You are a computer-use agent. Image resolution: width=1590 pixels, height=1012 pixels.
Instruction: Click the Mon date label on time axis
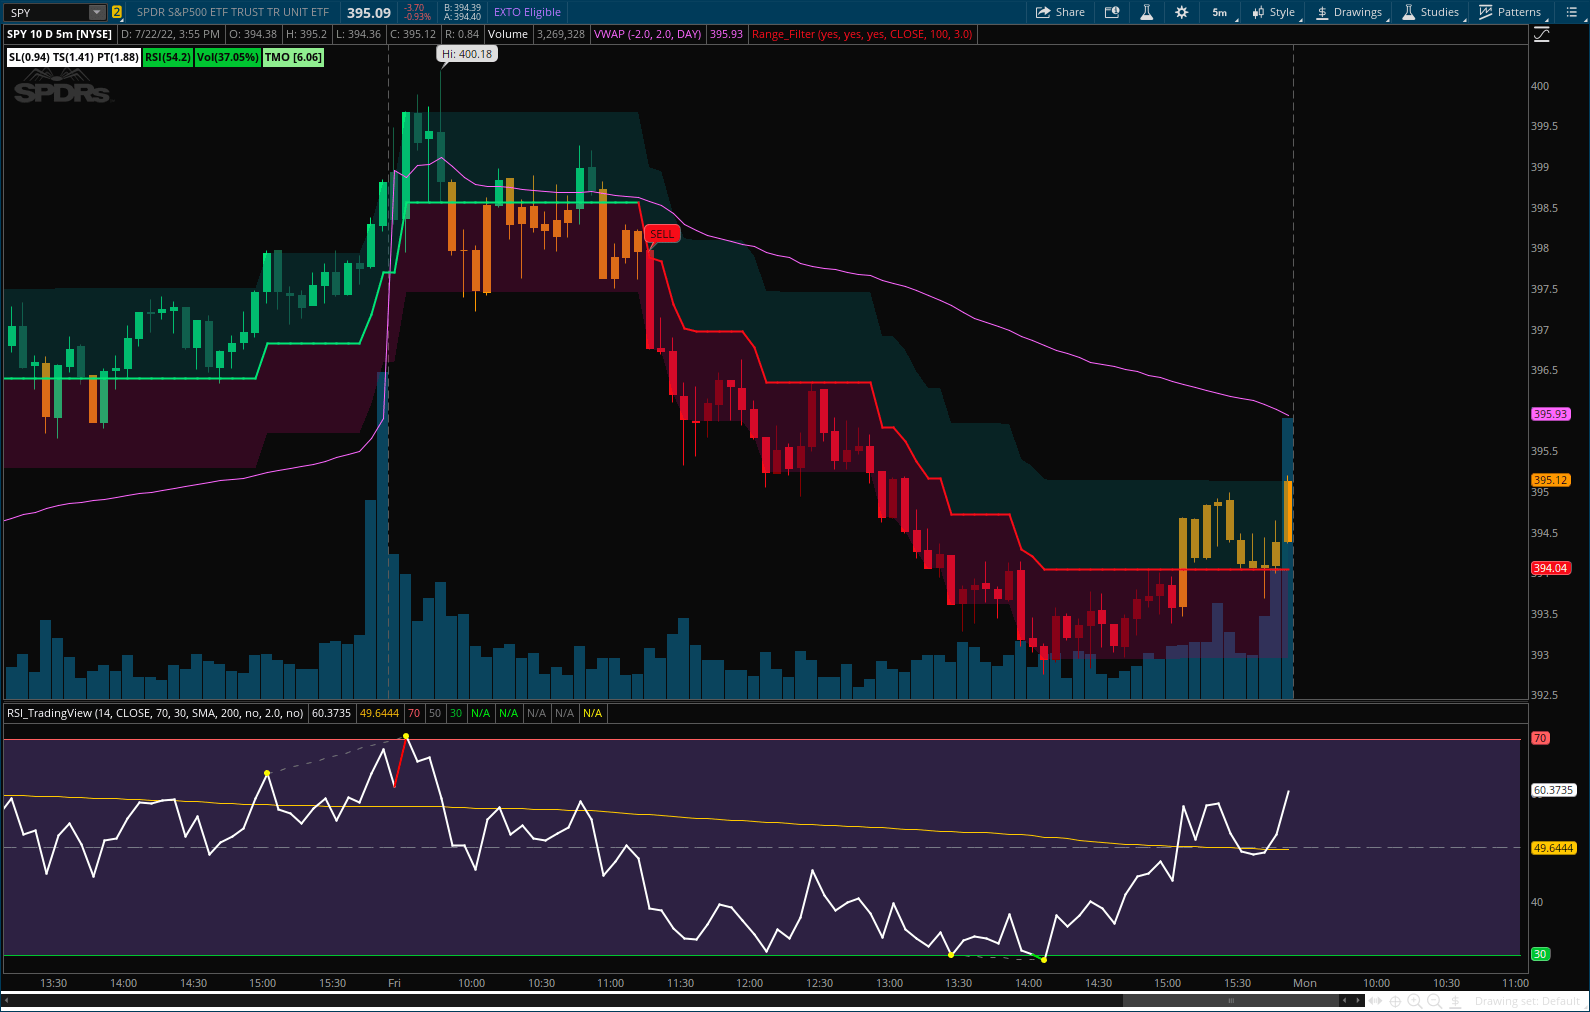[1305, 983]
